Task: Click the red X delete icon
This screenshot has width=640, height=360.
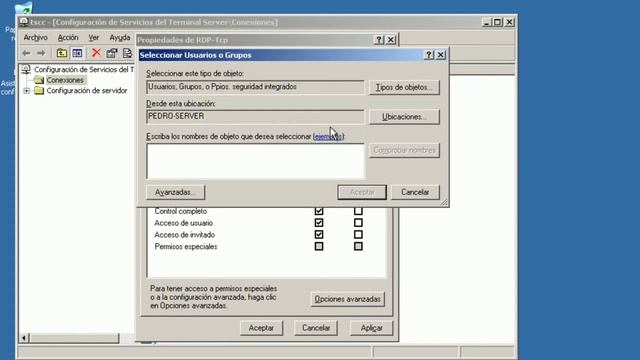Action: click(96, 53)
